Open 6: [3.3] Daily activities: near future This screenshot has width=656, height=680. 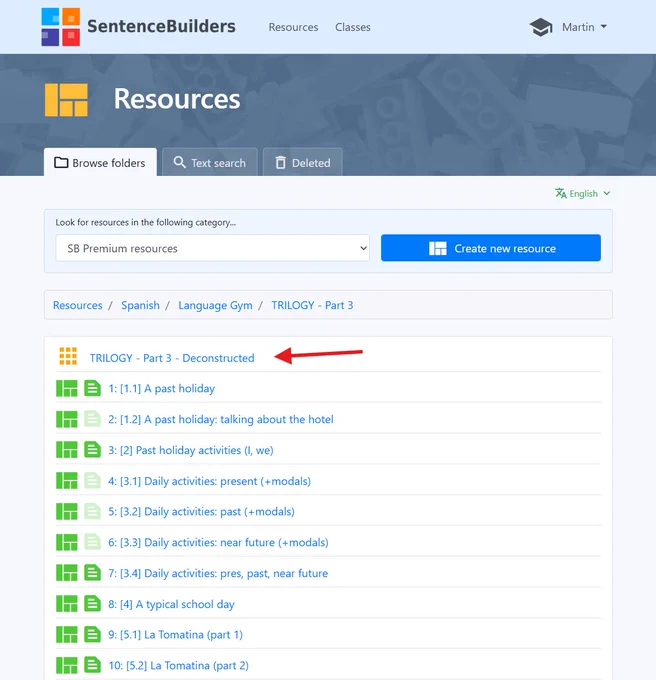(x=218, y=543)
